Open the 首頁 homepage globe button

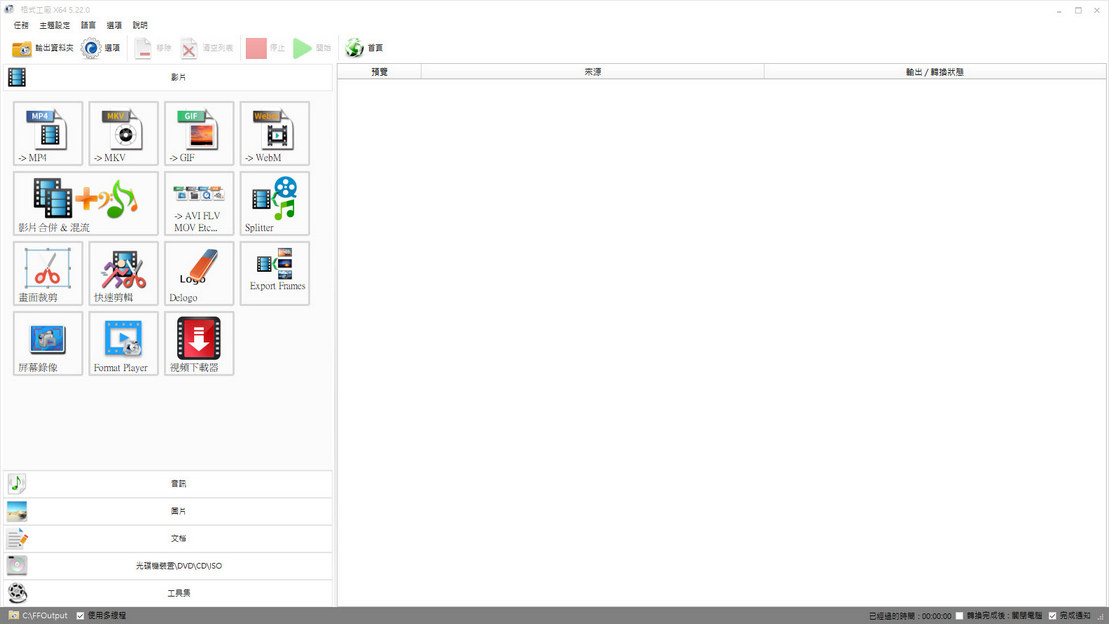pyautogui.click(x=364, y=48)
